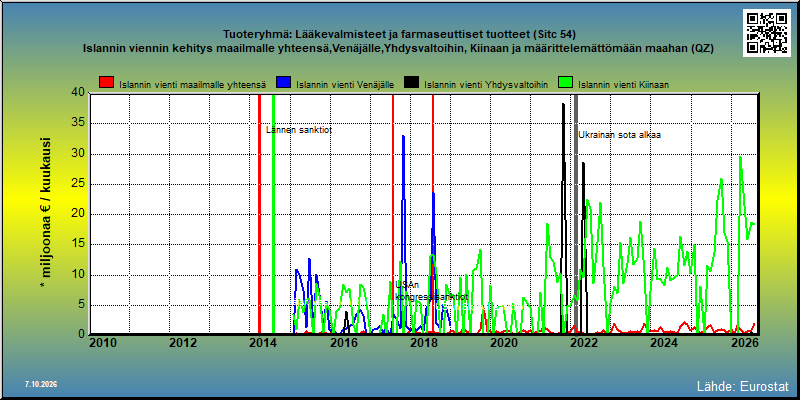Click the y-axis value 15

click(78, 244)
